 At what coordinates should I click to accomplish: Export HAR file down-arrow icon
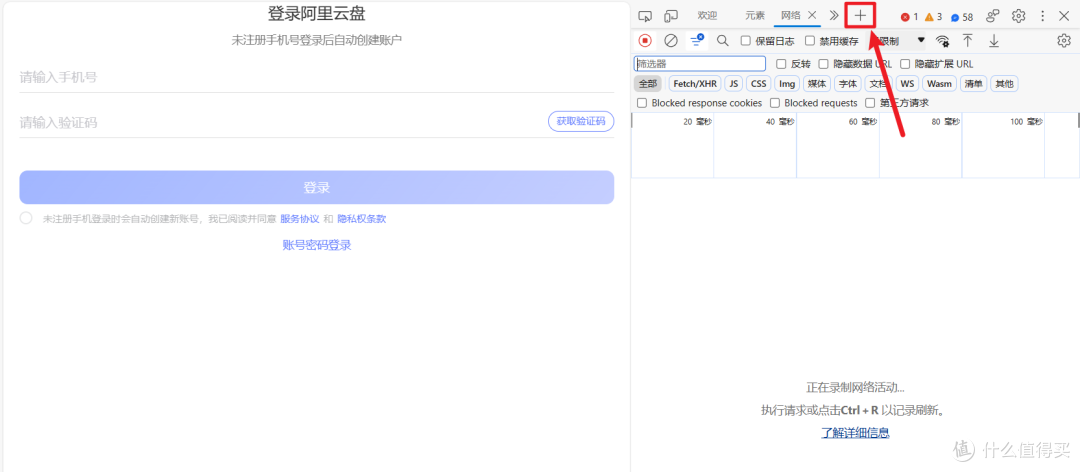[993, 41]
